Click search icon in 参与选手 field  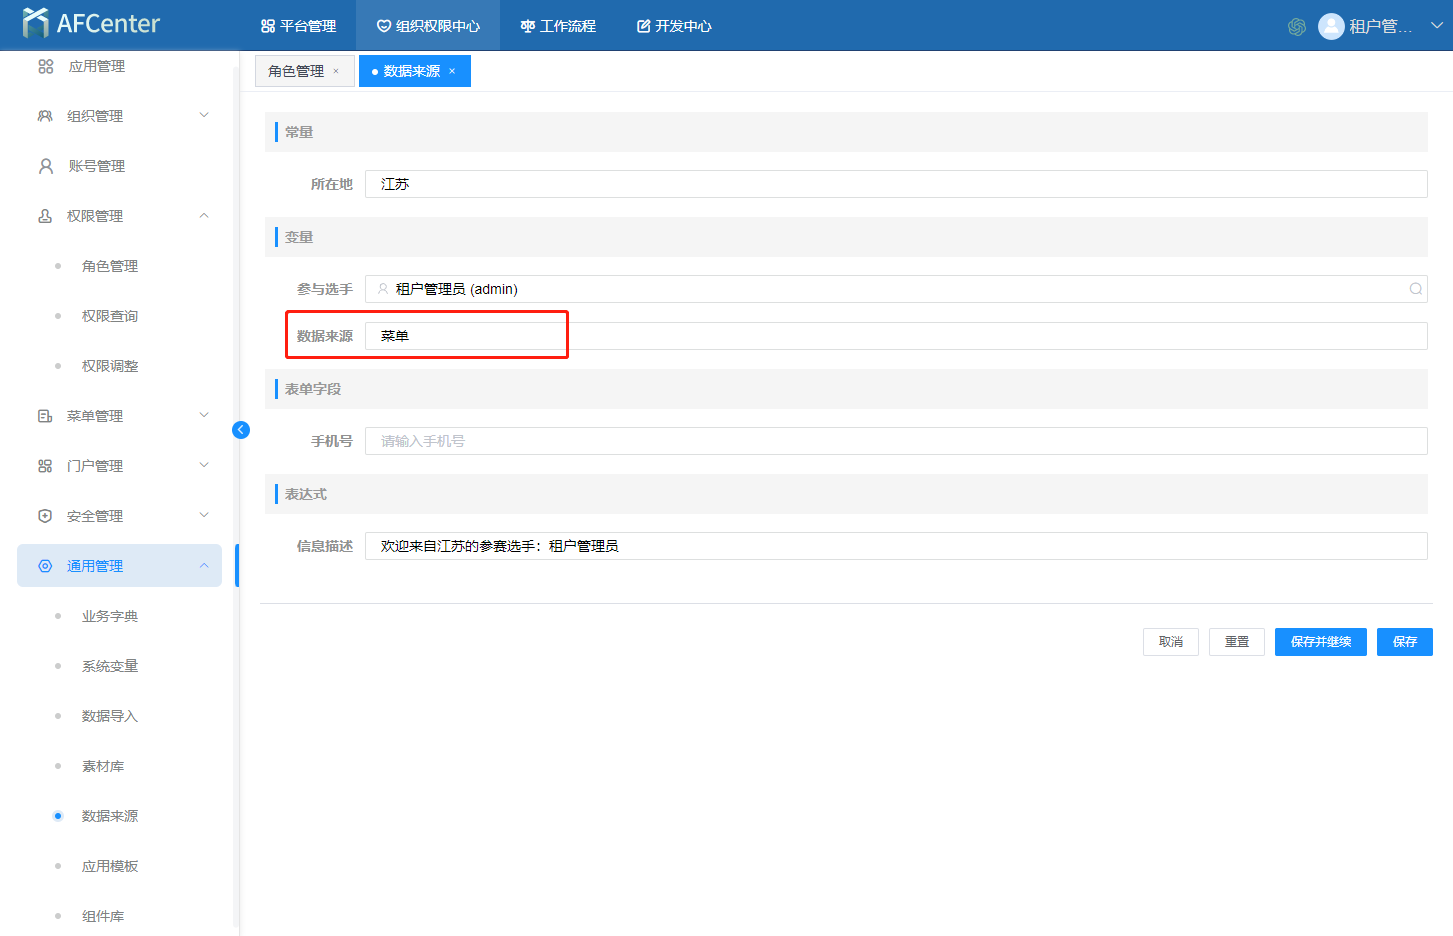(1415, 289)
